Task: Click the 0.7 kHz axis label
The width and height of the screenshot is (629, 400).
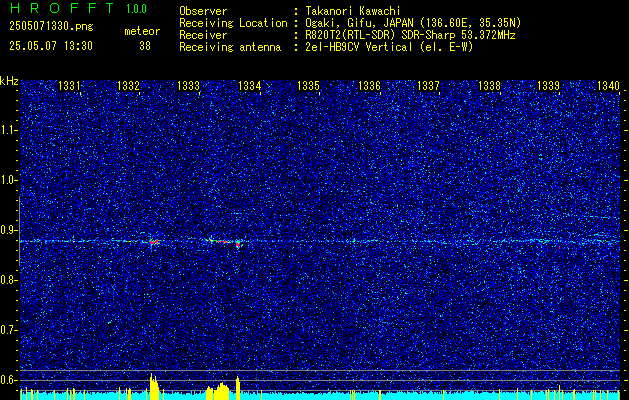Action: point(9,330)
